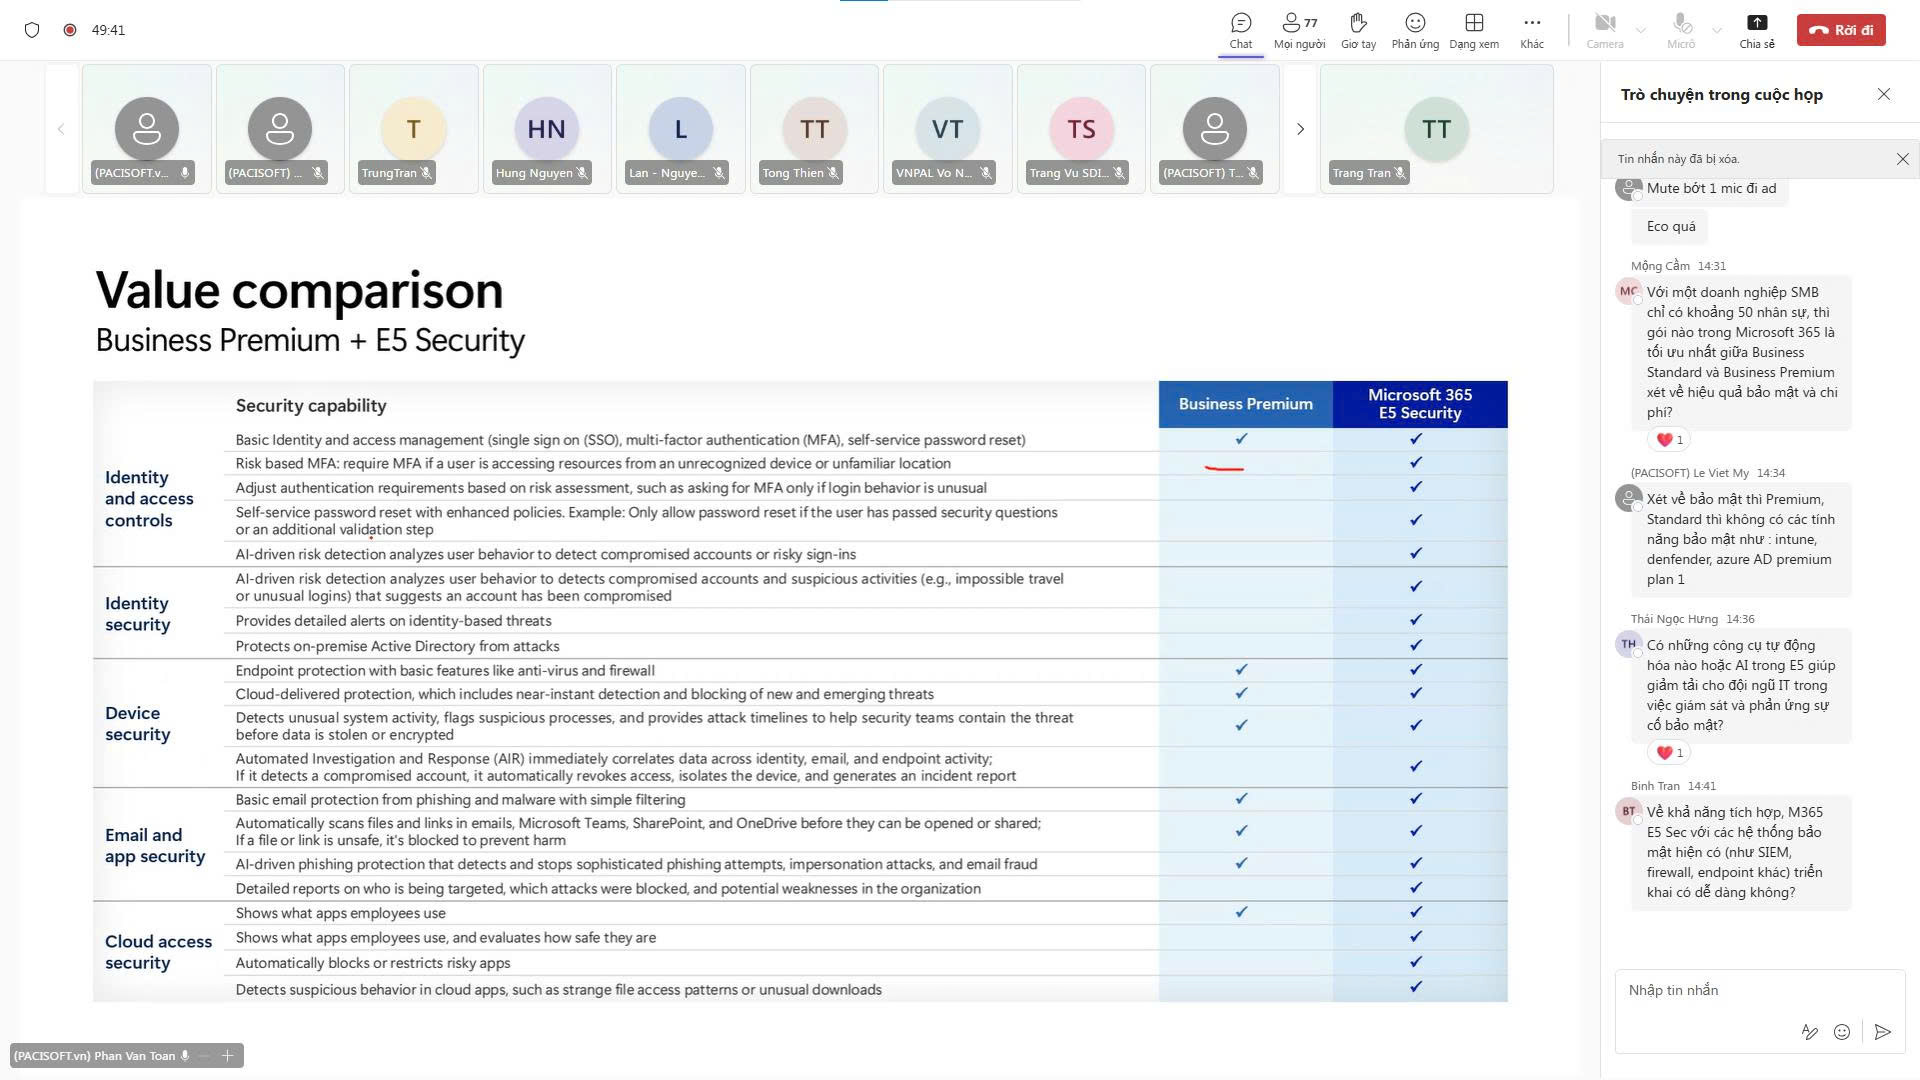Click the plus zoom-in icon near presenter label
The height and width of the screenshot is (1080, 1920).
point(228,1056)
